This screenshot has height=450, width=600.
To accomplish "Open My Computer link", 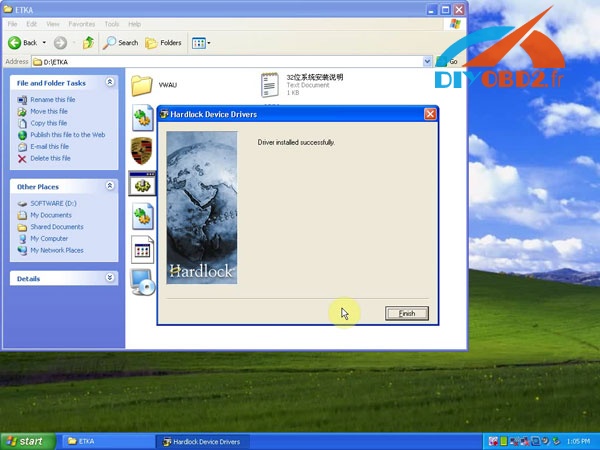I will click(x=49, y=239).
